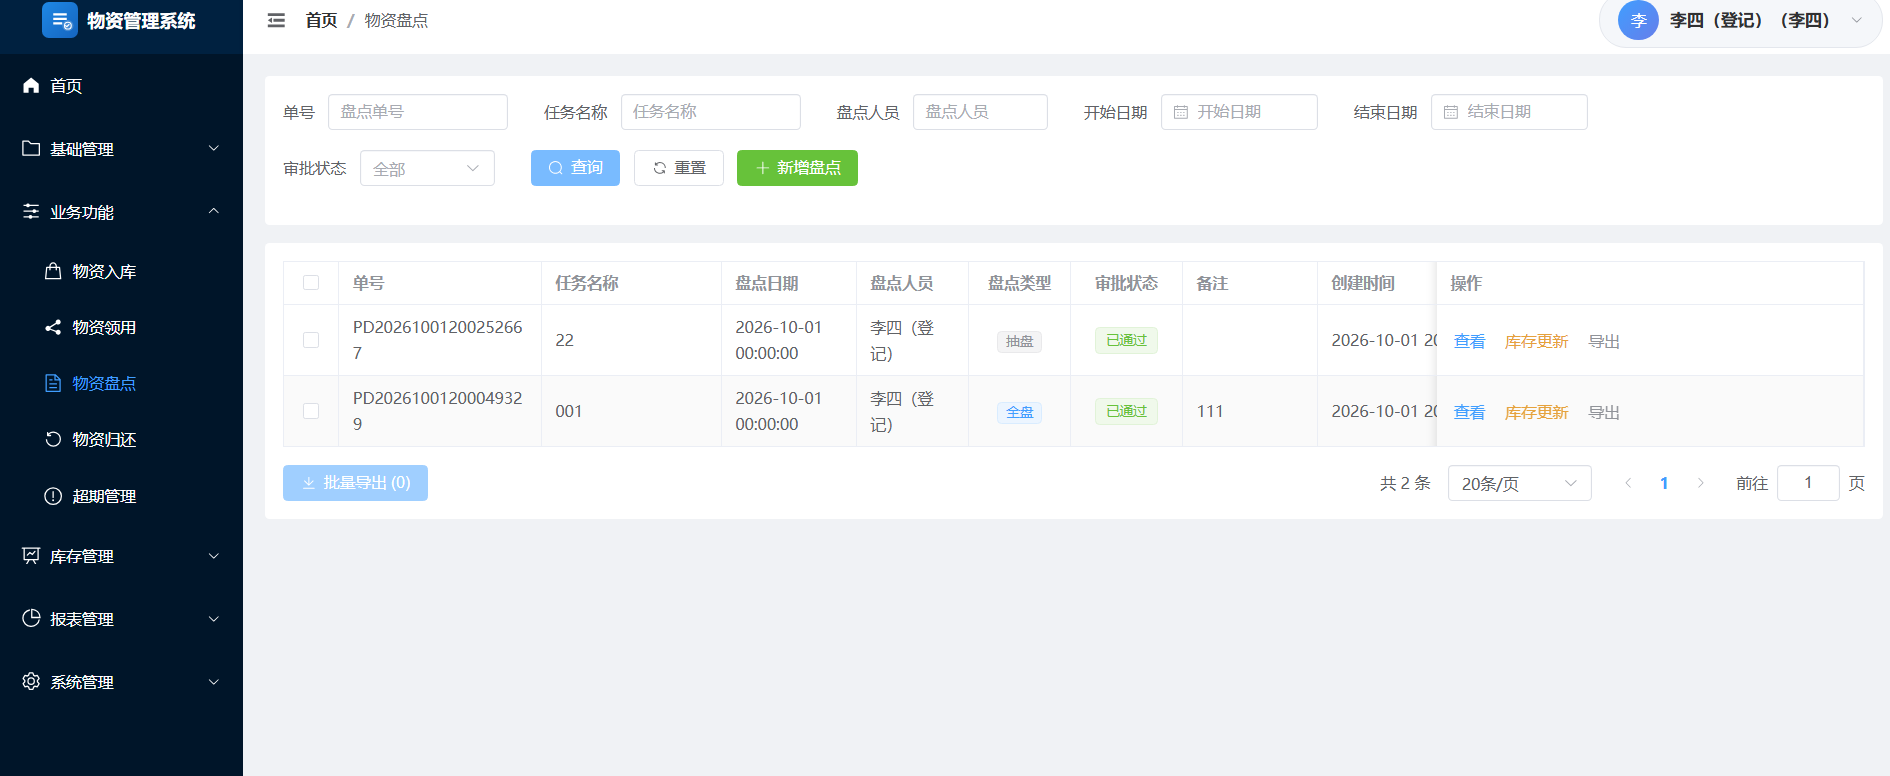The width and height of the screenshot is (1890, 776).
Task: Click the 批量导出 (0) button
Action: 355,483
